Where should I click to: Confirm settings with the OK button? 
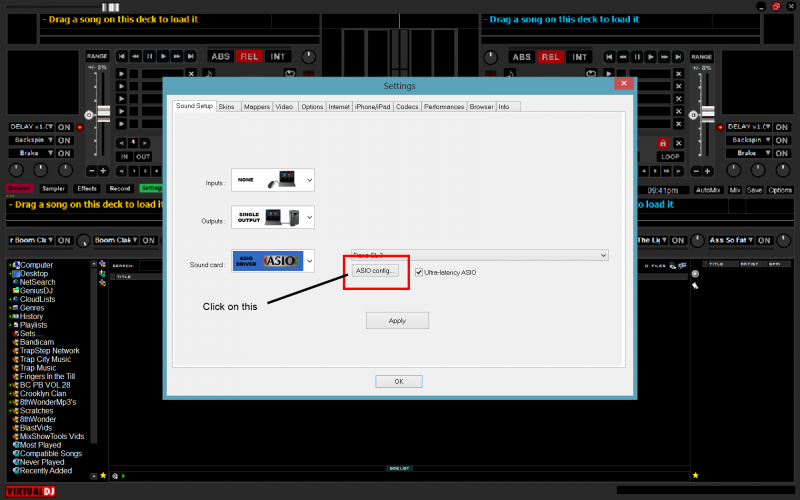point(398,381)
